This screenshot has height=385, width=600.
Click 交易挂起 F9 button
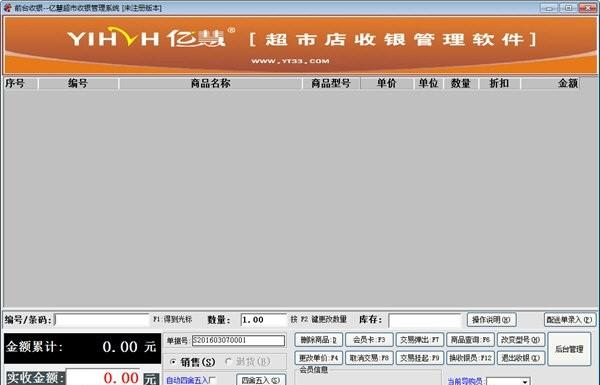click(419, 358)
